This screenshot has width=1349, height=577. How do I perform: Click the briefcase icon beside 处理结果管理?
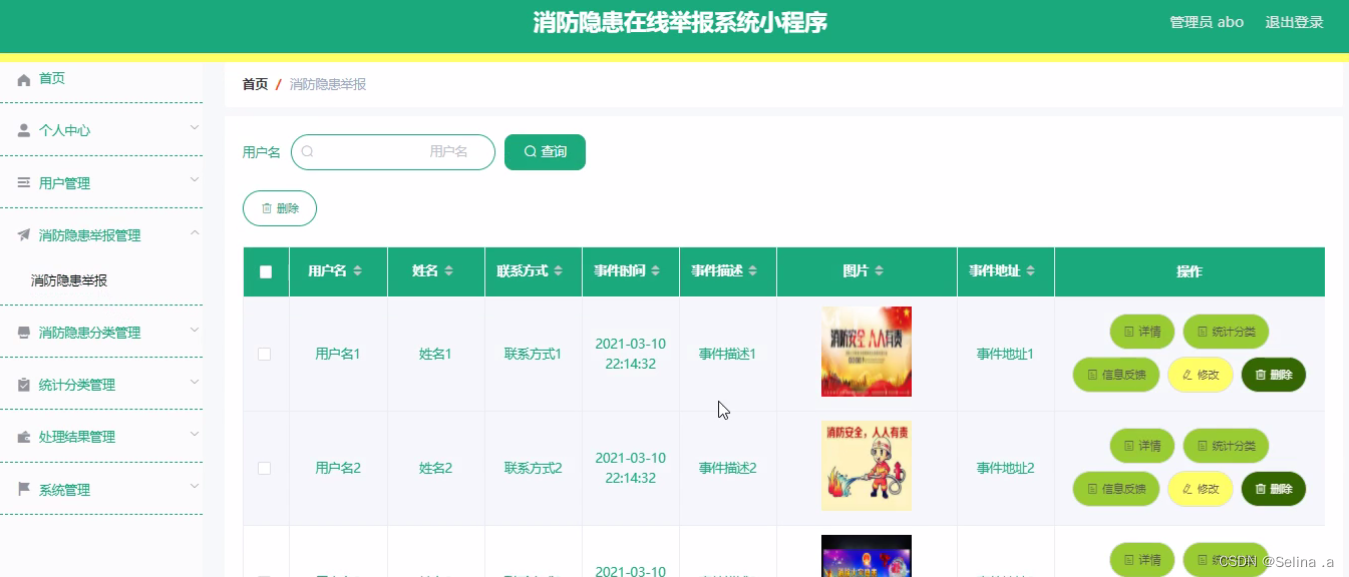point(24,437)
